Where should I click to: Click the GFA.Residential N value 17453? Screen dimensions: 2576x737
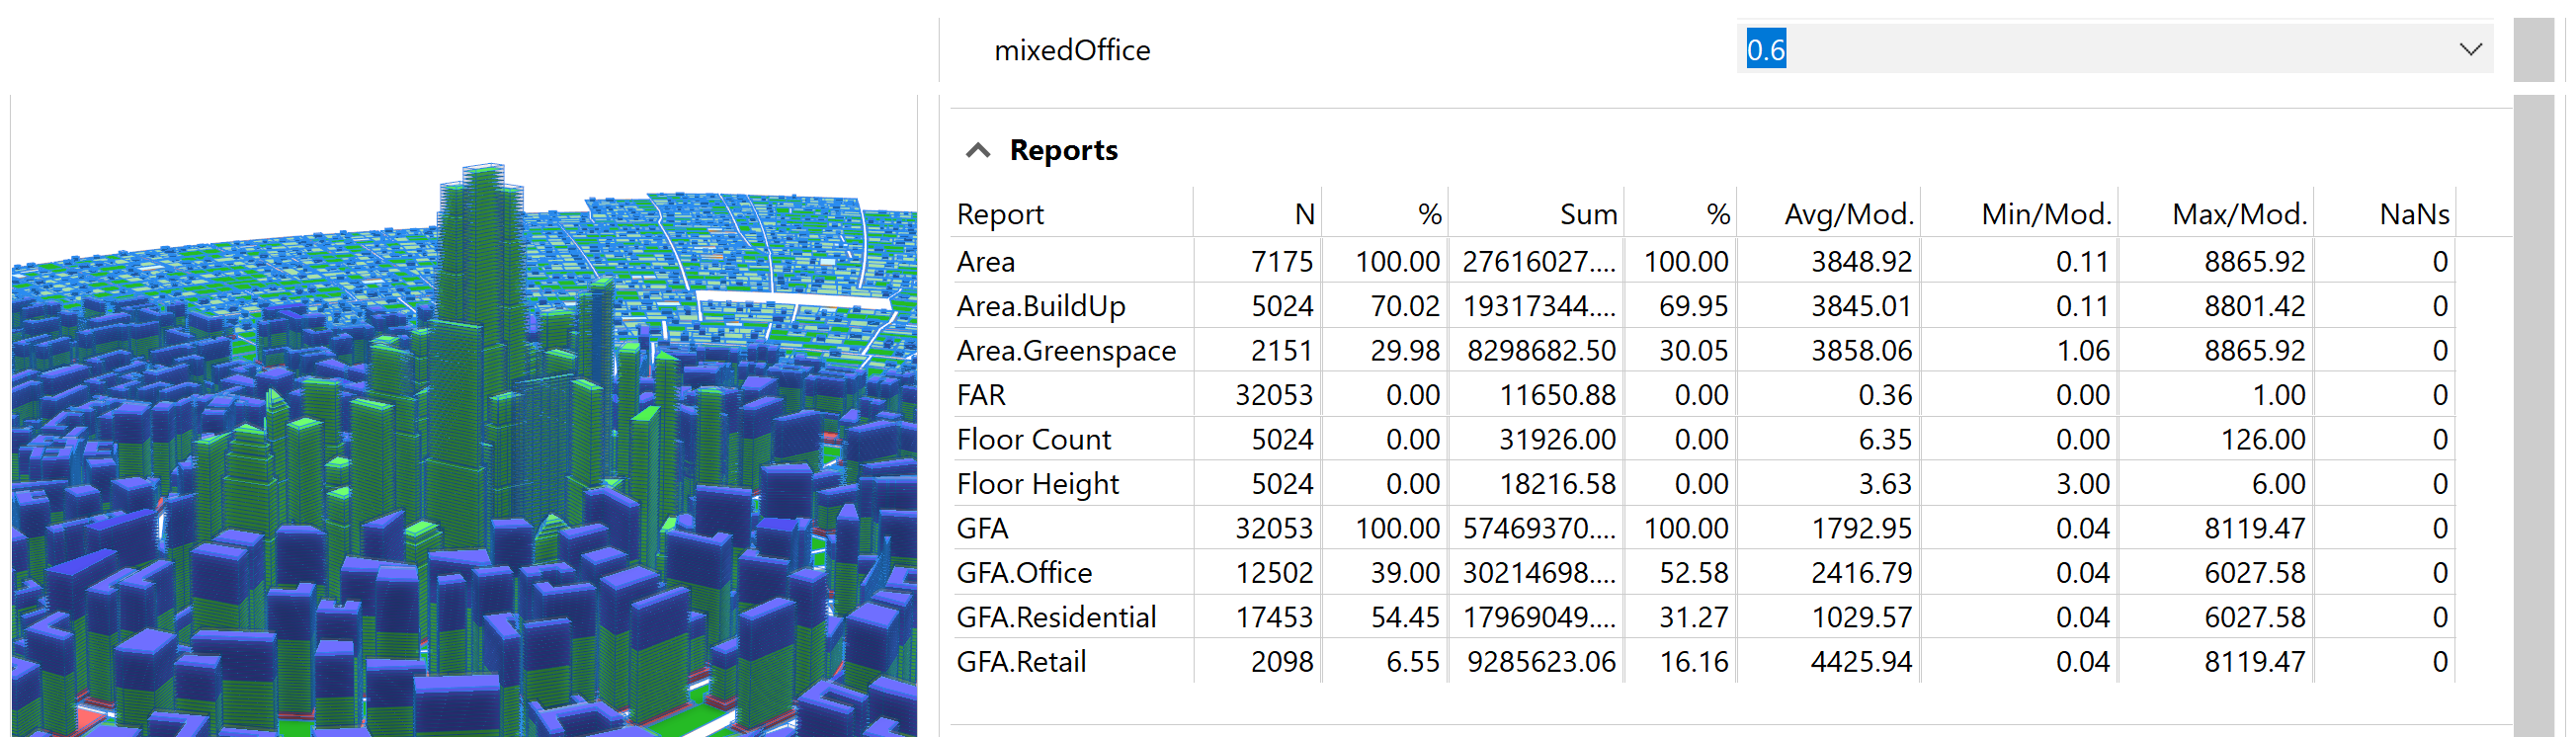click(x=1274, y=618)
